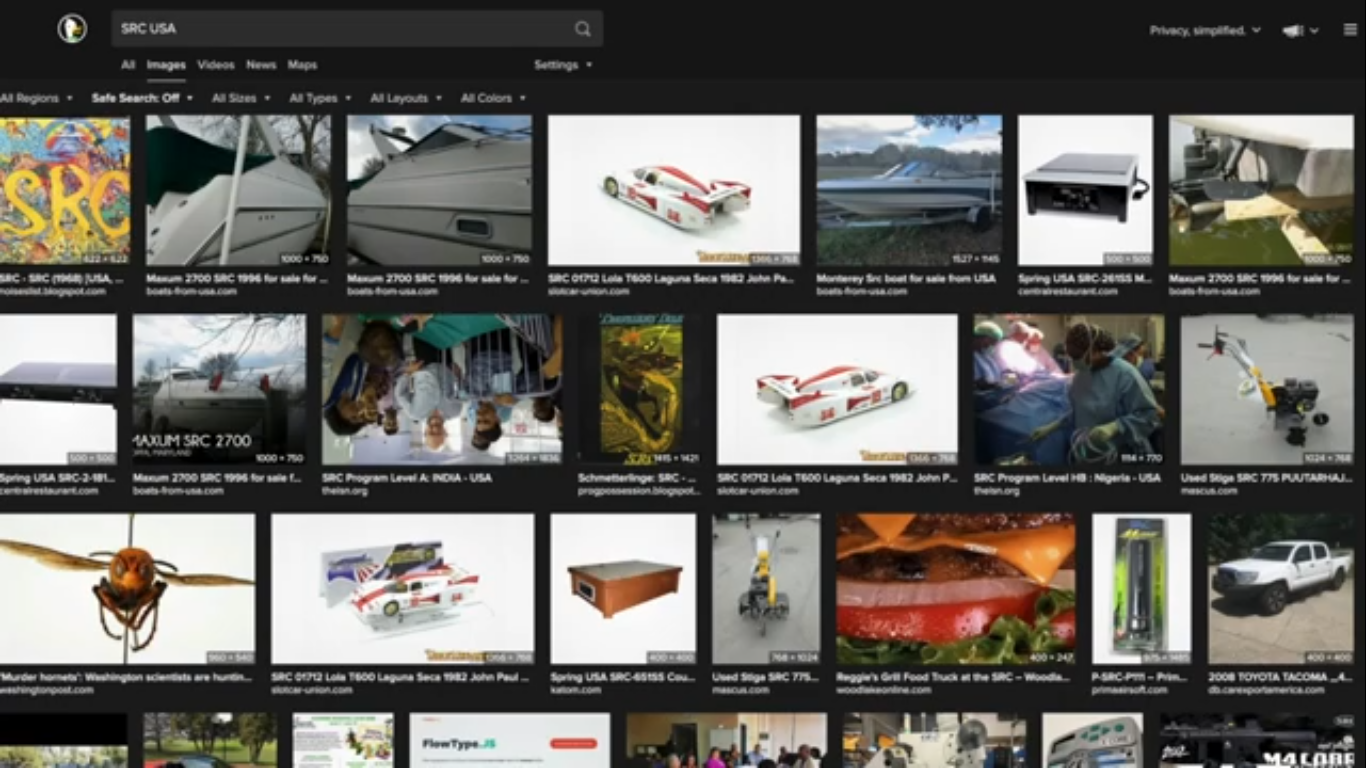Click the search box containing SRC USA

(x=340, y=29)
